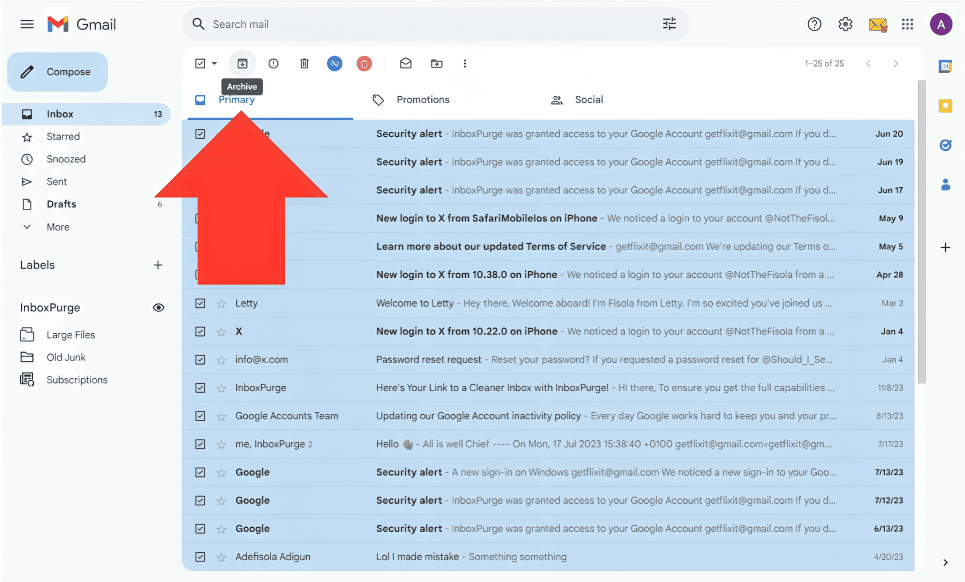Archive the selected emails
The image size is (965, 582).
[242, 63]
